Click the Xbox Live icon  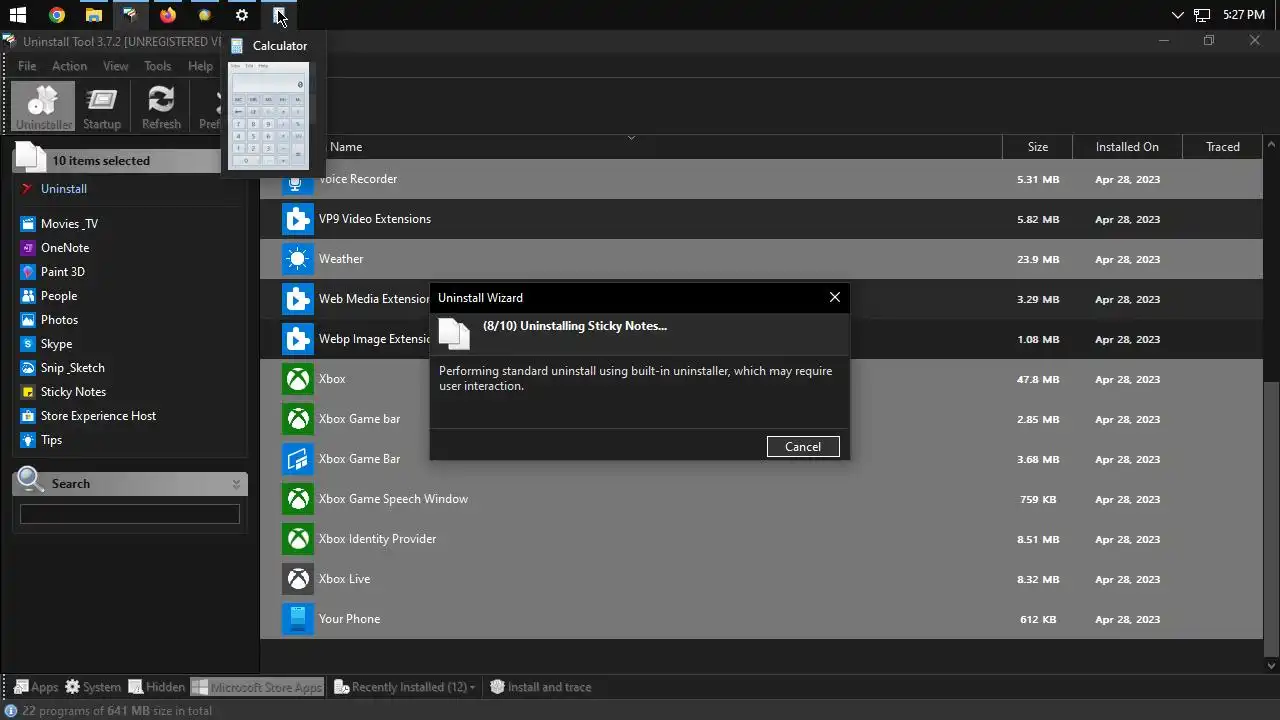point(297,579)
